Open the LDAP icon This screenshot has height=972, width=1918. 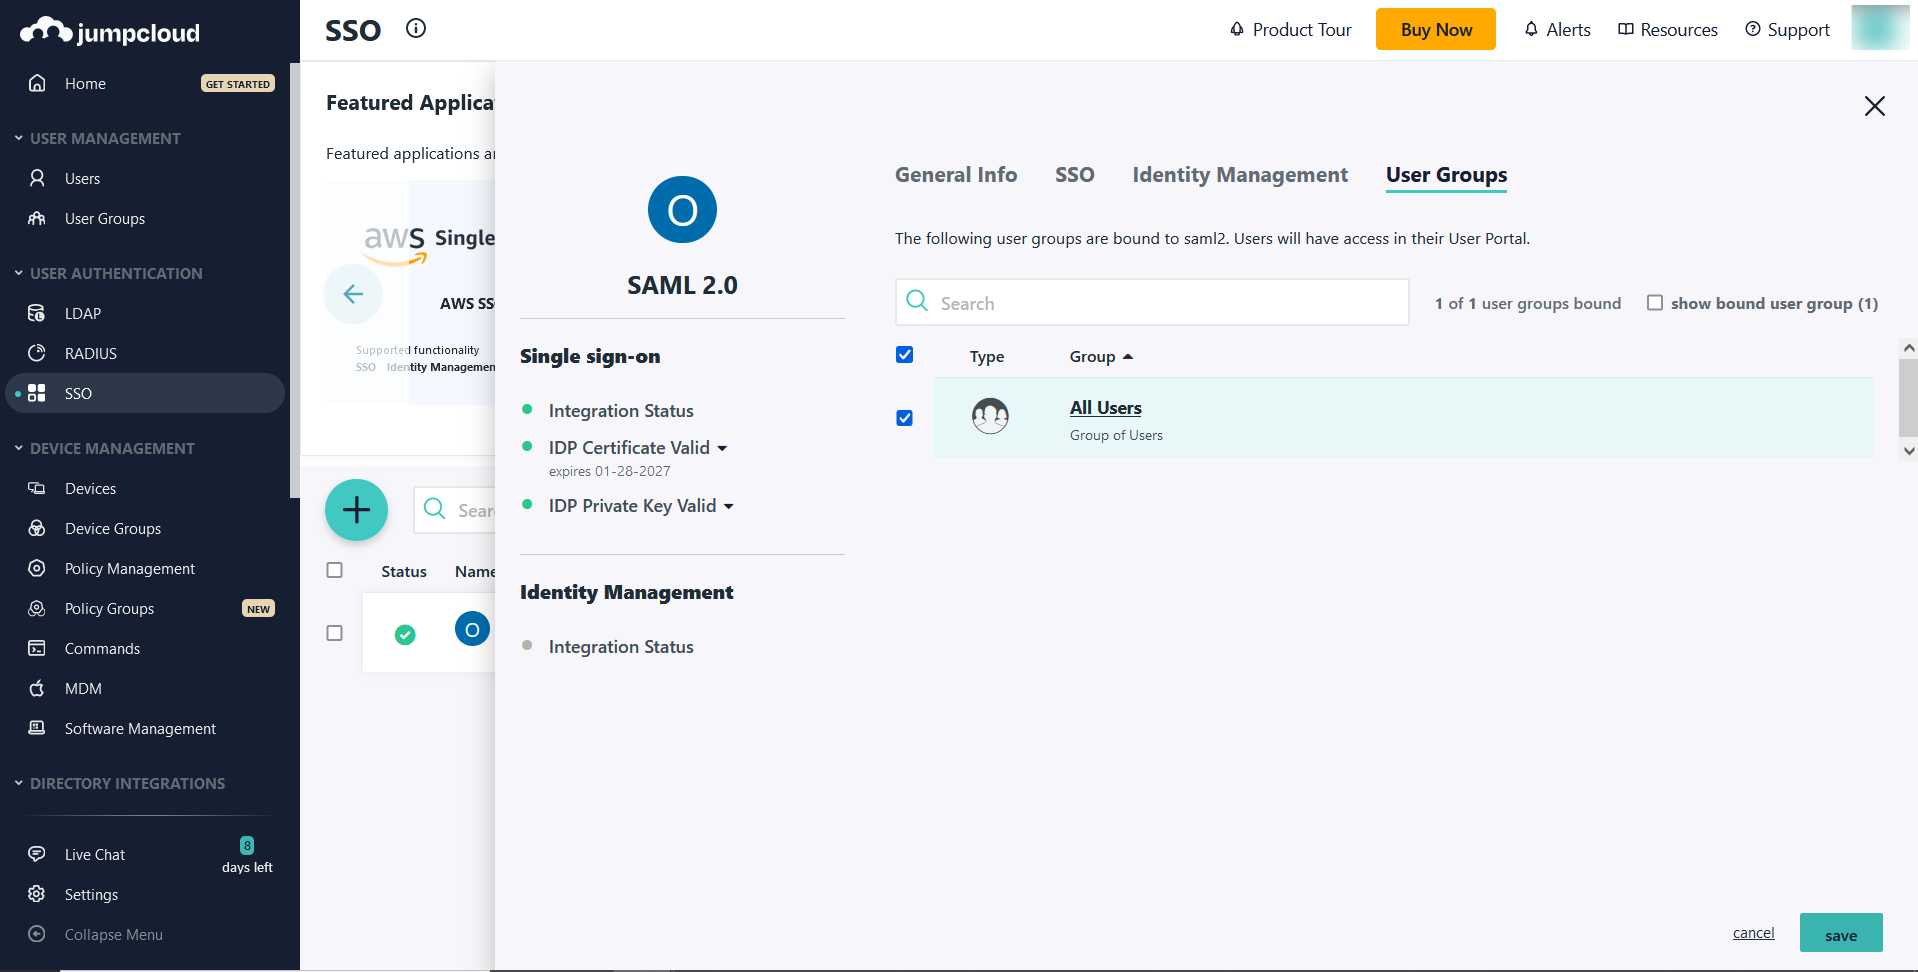(36, 313)
